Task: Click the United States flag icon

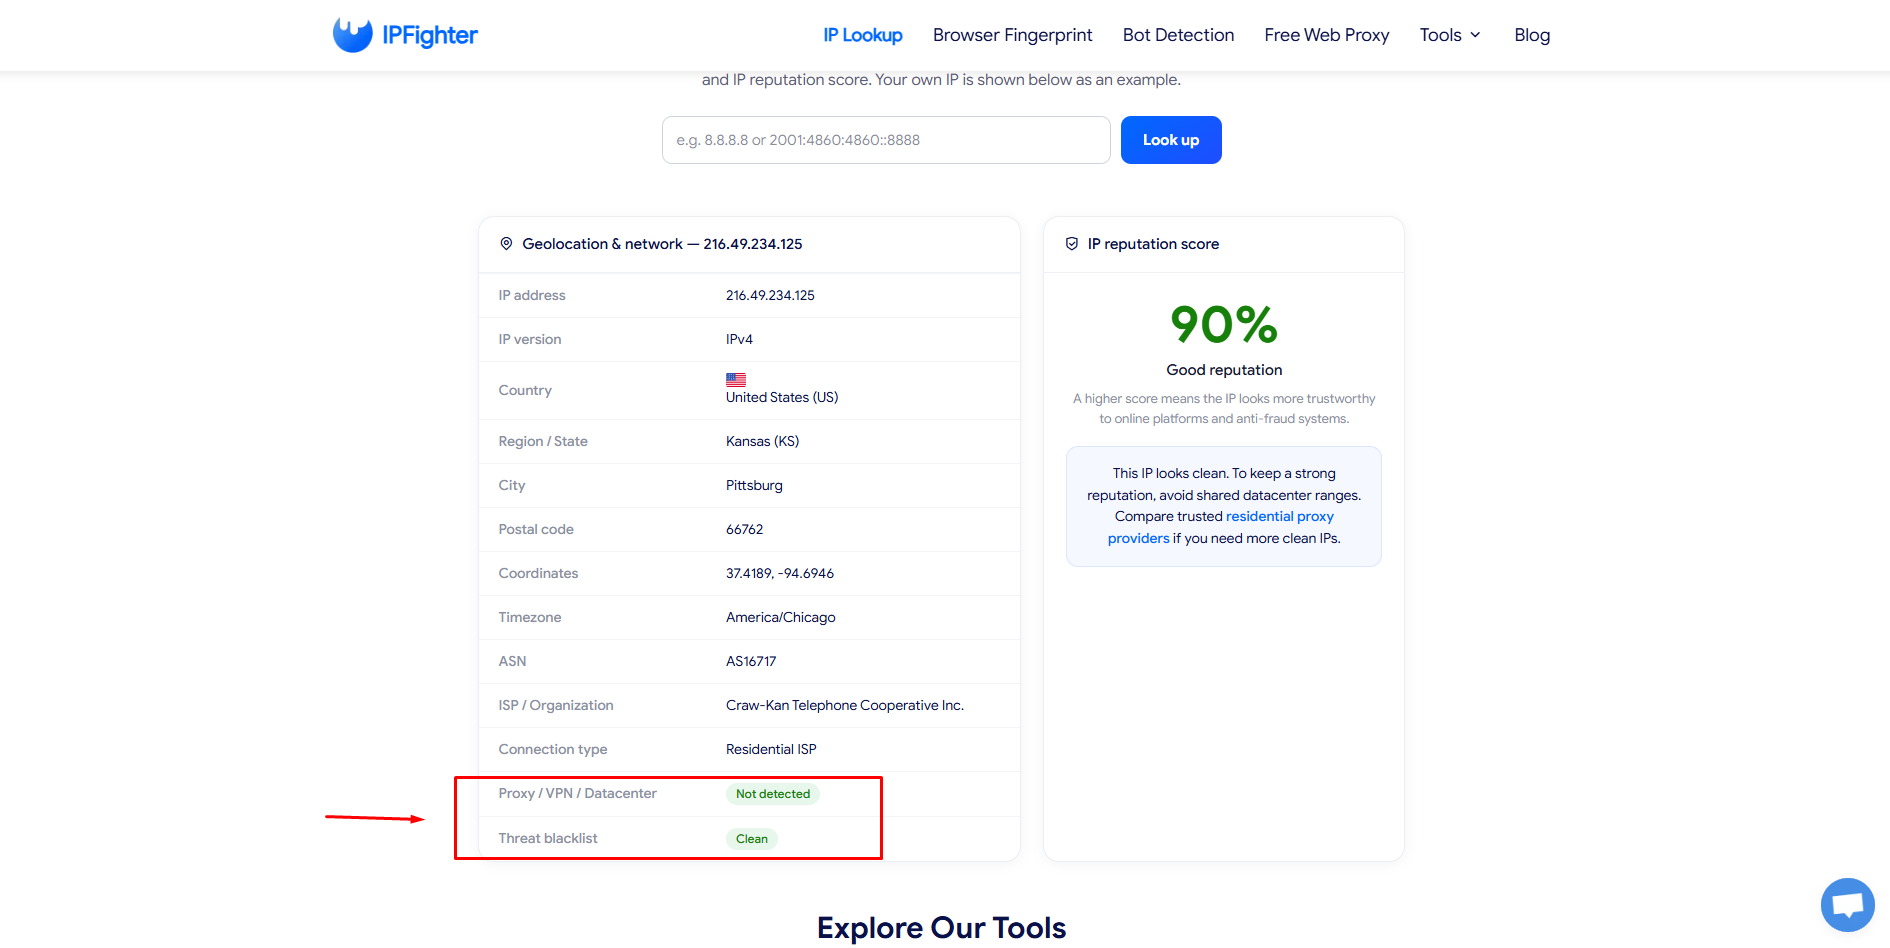Action: [736, 380]
